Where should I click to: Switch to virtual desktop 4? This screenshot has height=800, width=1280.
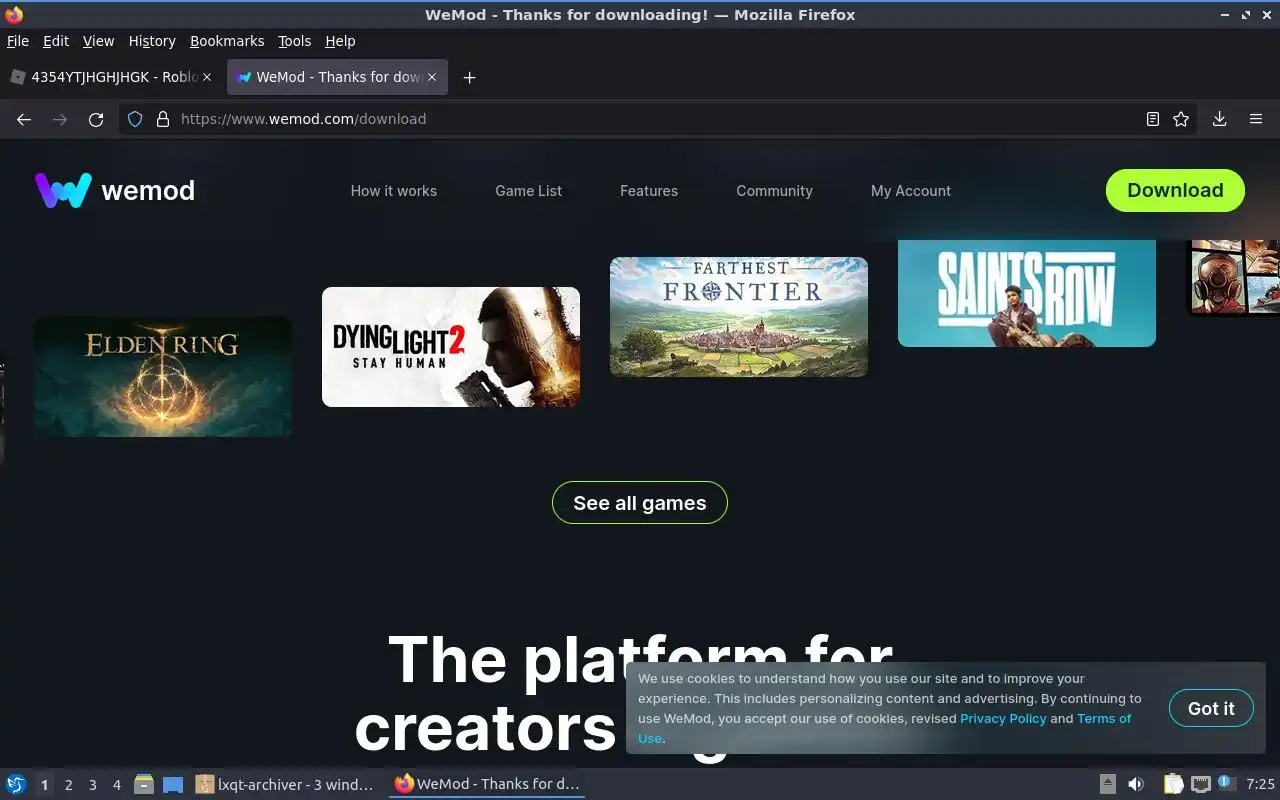[x=116, y=785]
